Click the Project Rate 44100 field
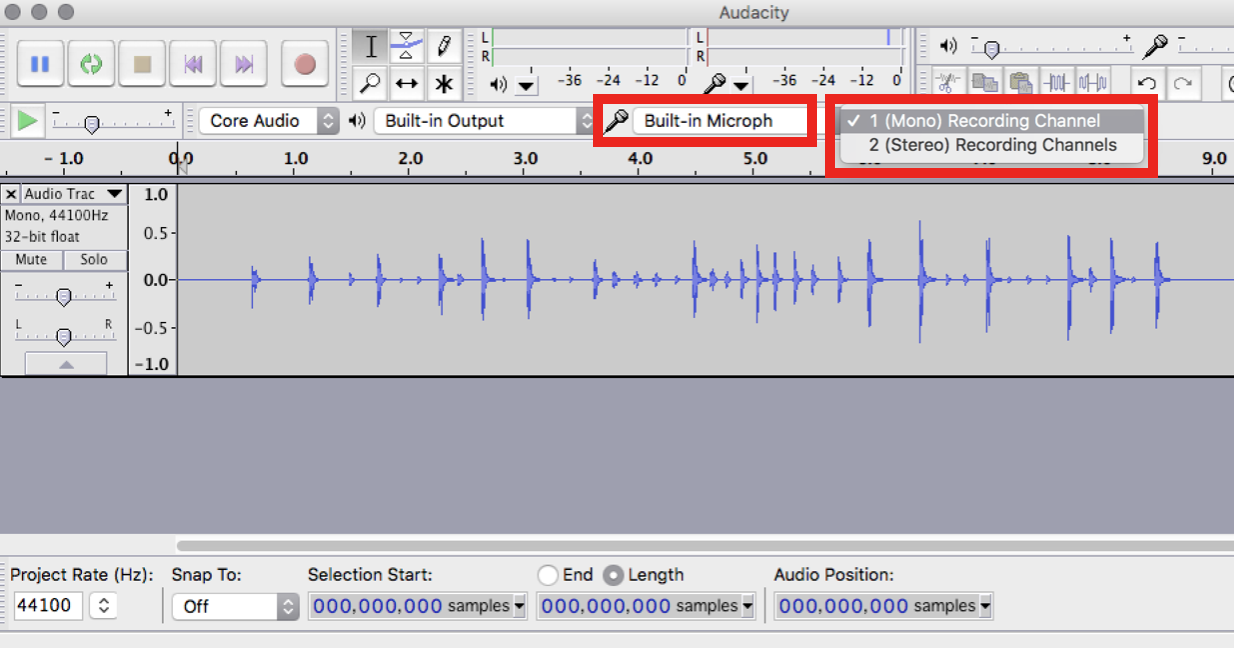1234x648 pixels. pyautogui.click(x=47, y=606)
